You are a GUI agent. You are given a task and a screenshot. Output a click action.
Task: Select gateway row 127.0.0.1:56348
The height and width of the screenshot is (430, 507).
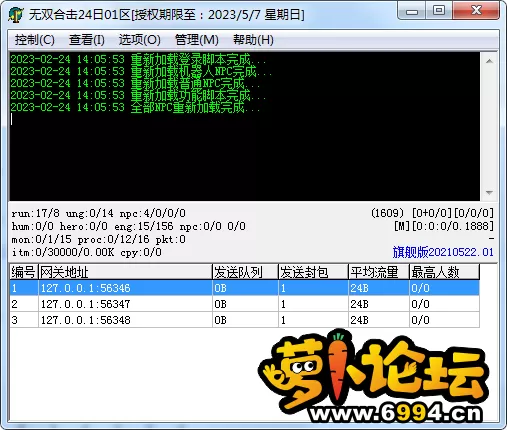point(245,320)
